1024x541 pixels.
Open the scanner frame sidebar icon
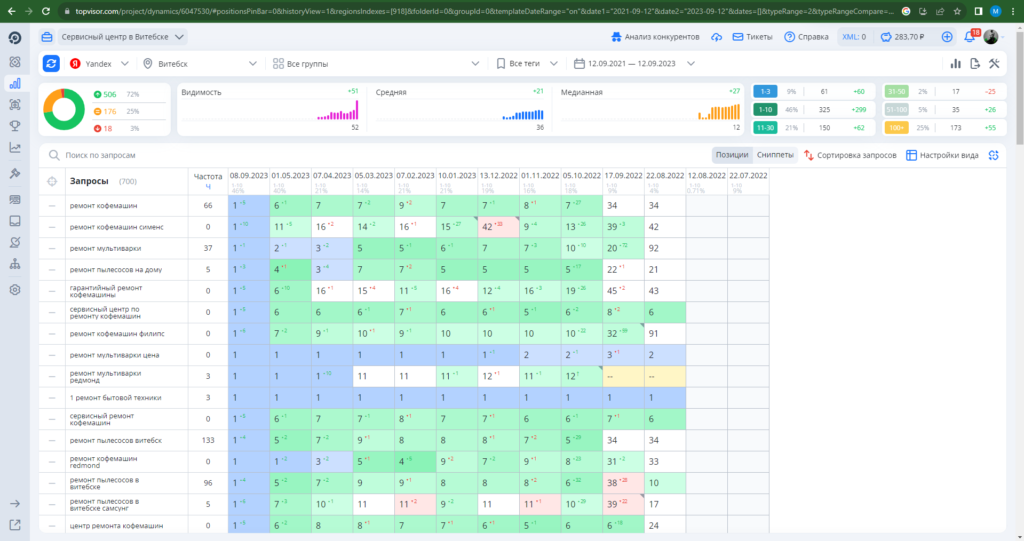(14, 105)
